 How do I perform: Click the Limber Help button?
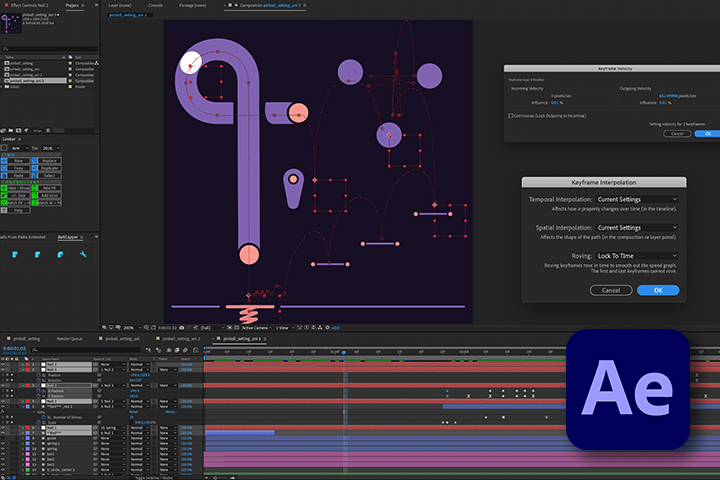(x=18, y=210)
